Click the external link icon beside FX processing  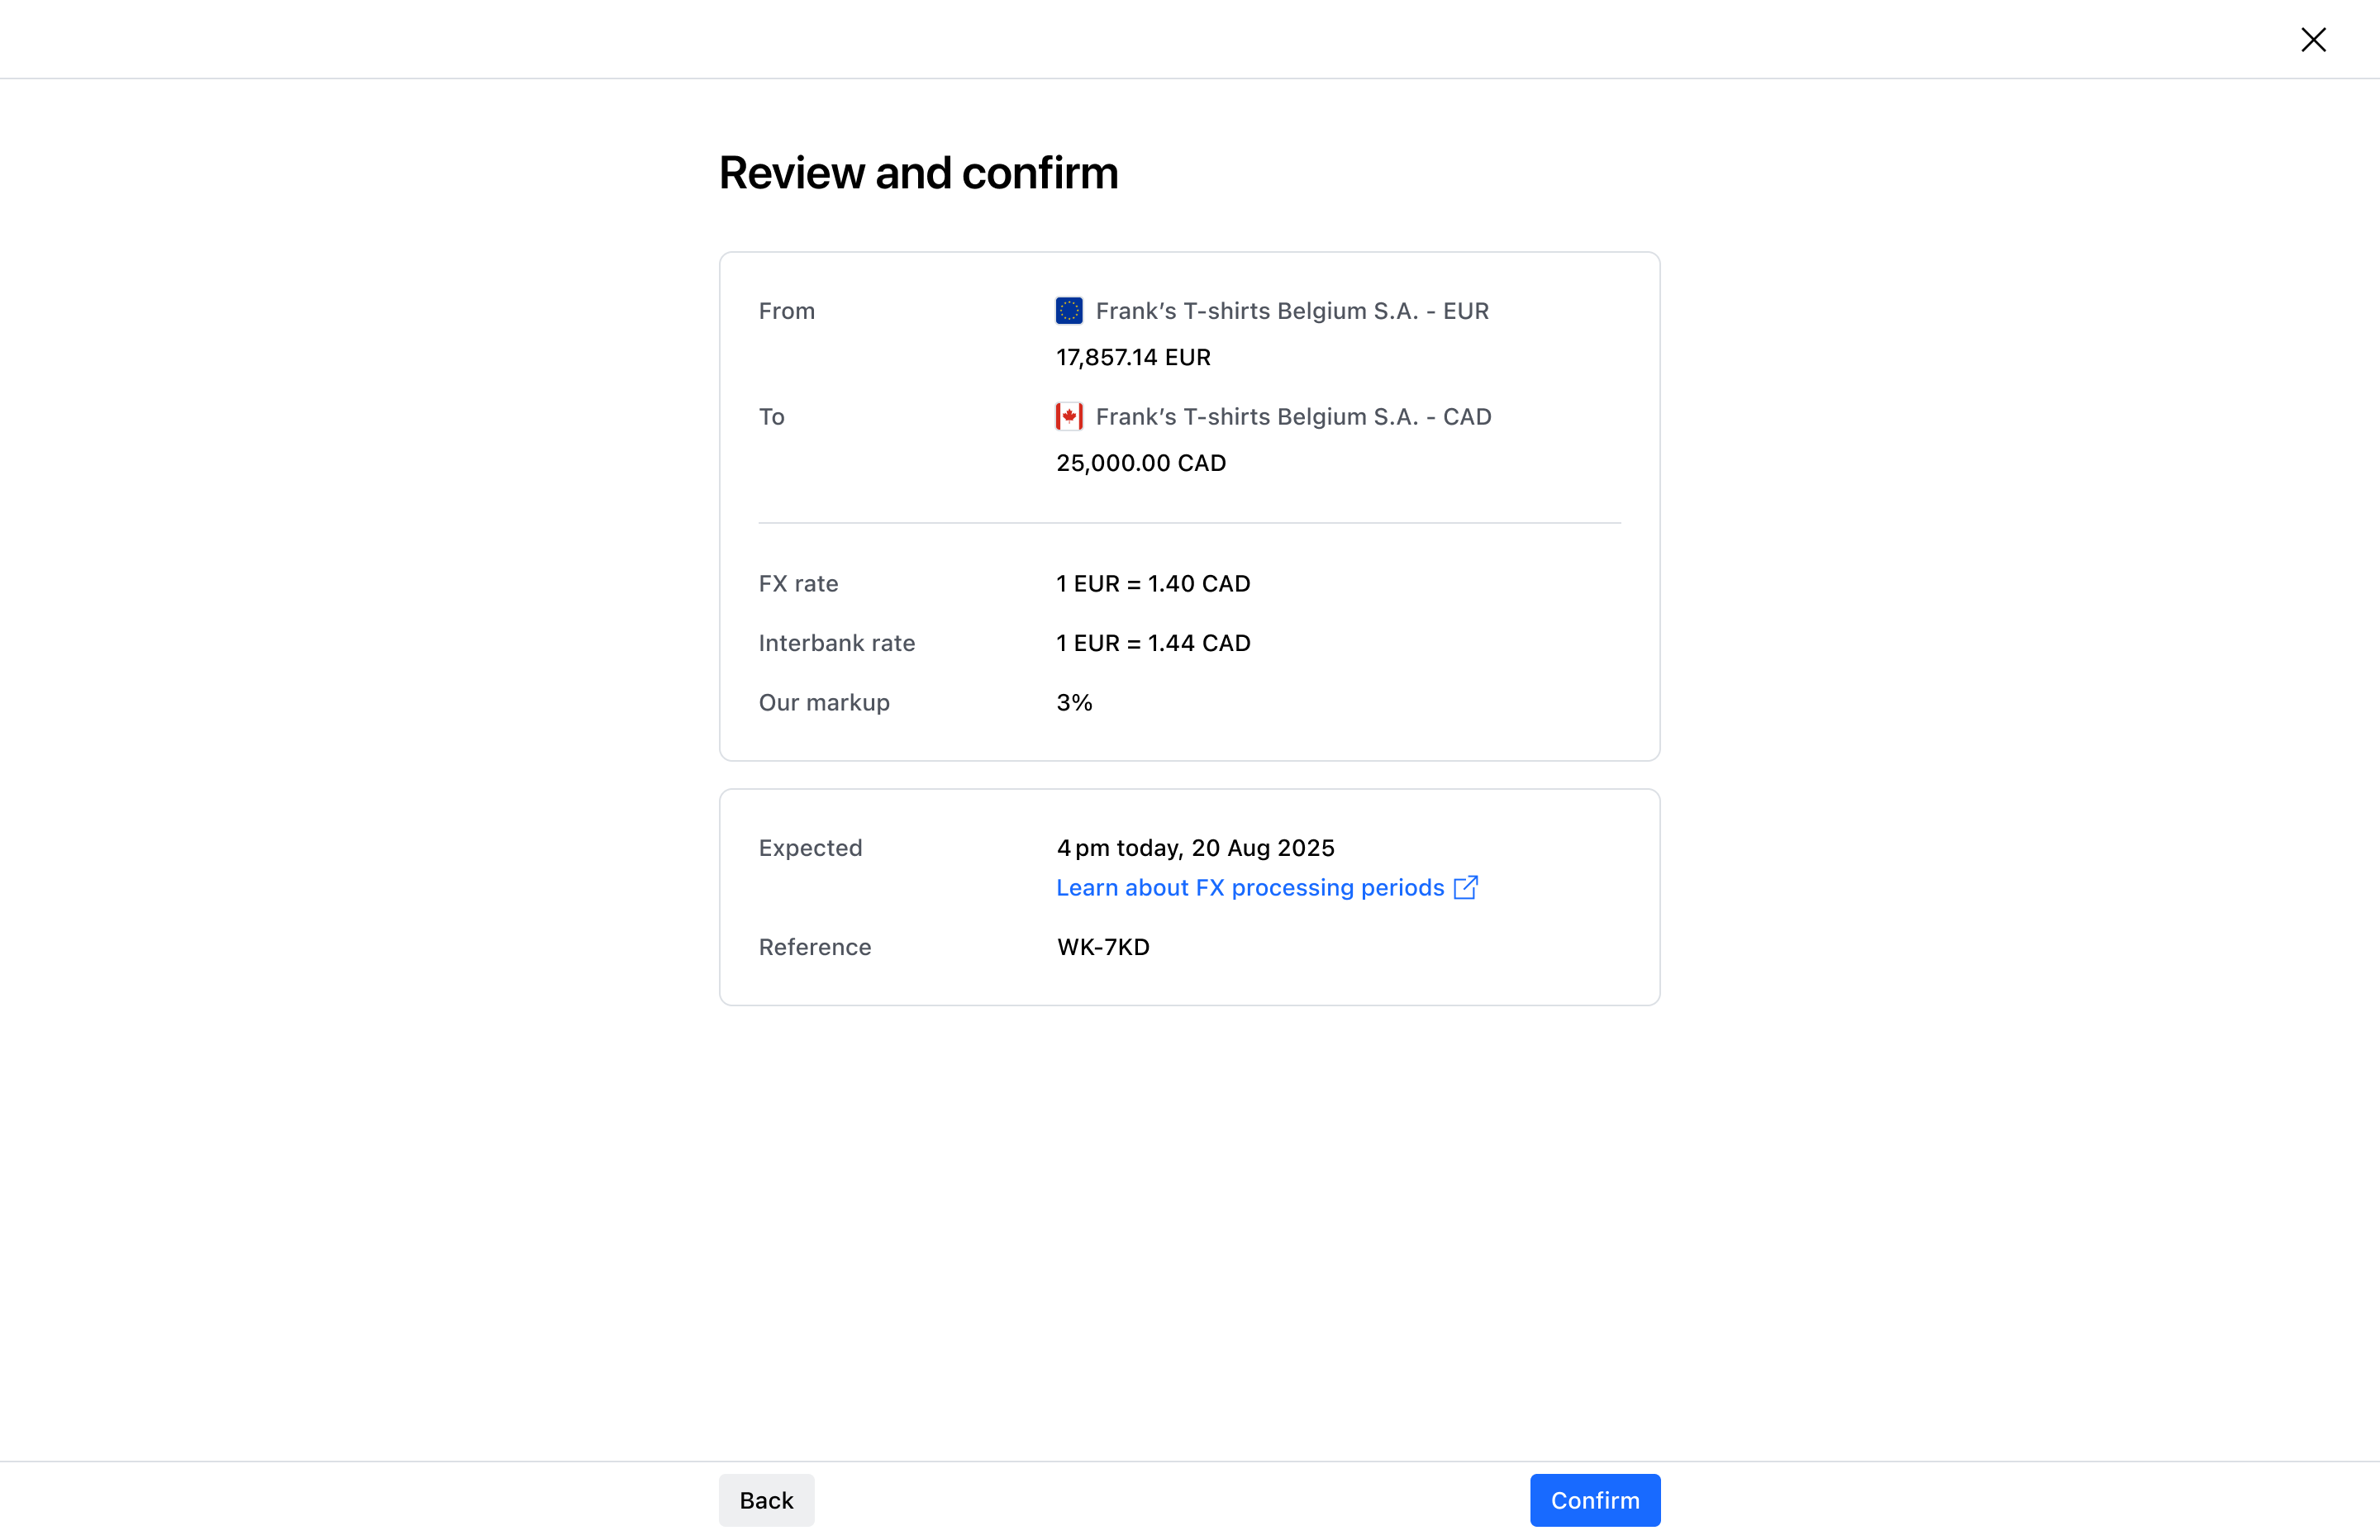1466,887
